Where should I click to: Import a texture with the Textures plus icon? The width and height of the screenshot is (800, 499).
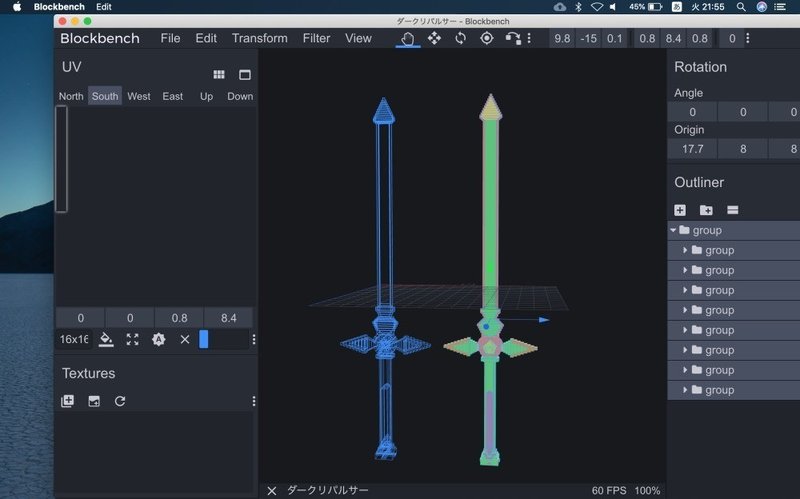67,401
